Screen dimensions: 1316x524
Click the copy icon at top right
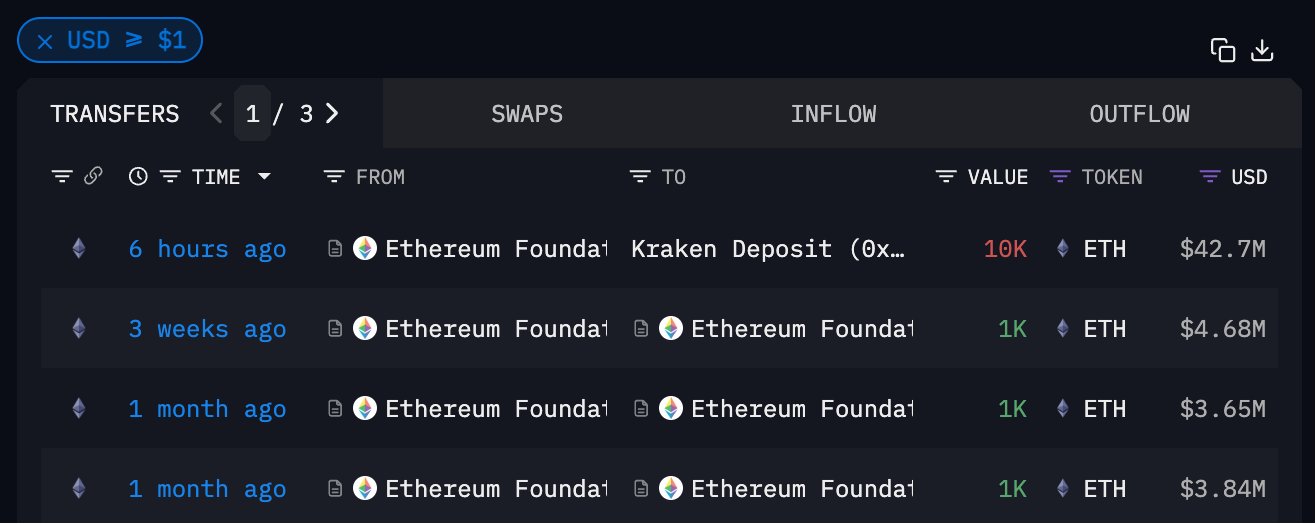1222,50
